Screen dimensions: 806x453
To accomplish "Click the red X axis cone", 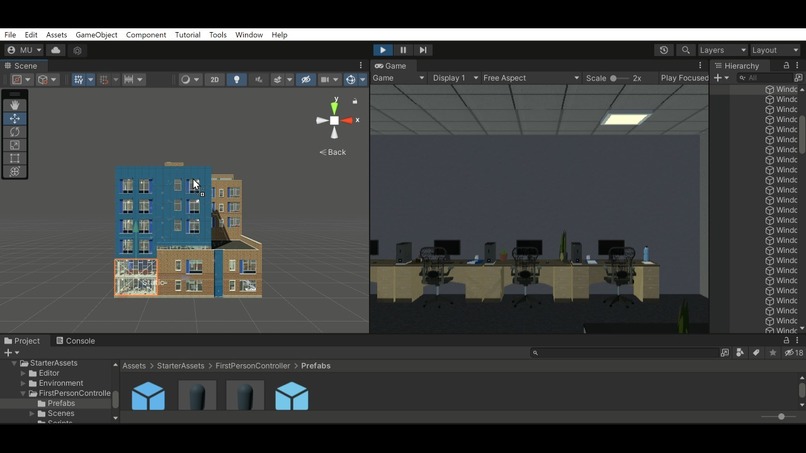I will [347, 120].
